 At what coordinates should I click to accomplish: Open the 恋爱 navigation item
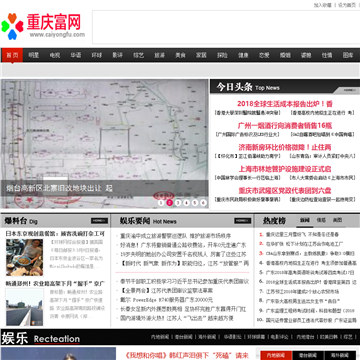[264, 55]
